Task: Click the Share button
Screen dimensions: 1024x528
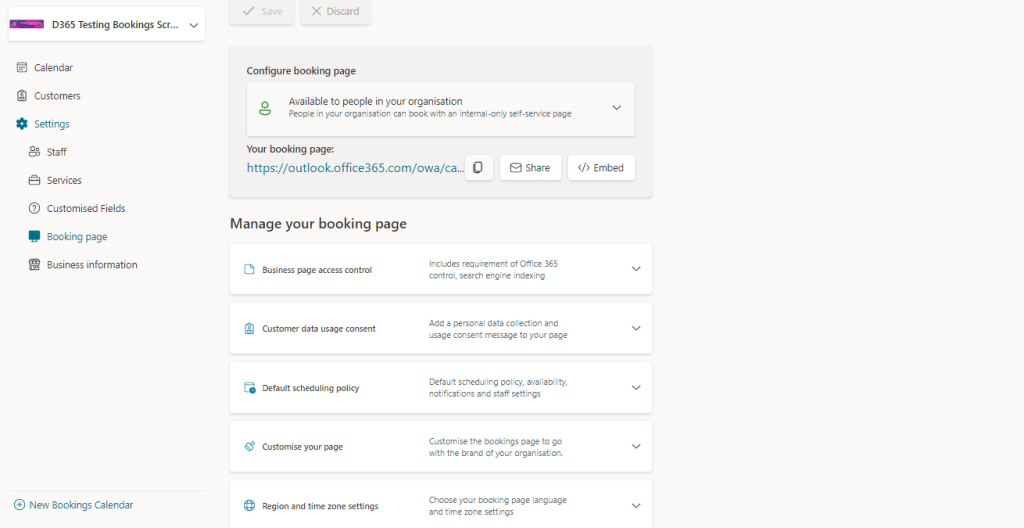Action: [x=530, y=168]
